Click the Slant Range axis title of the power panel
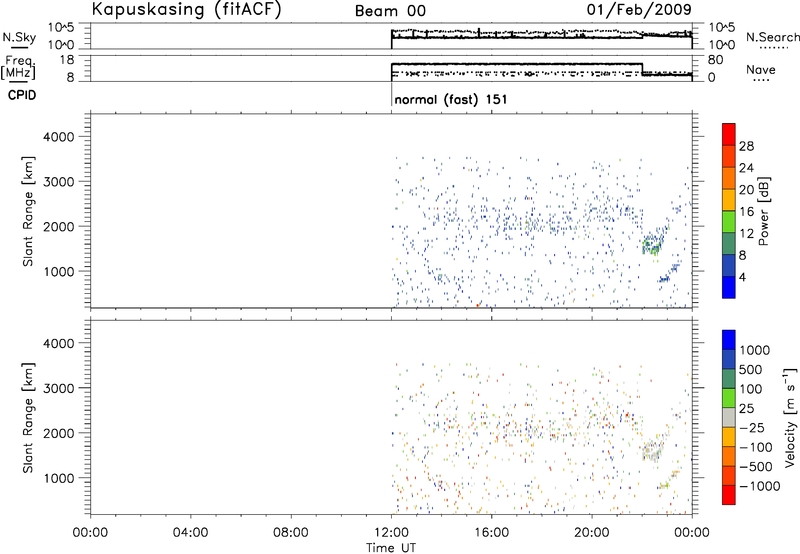This screenshot has width=800, height=554. tap(28, 212)
